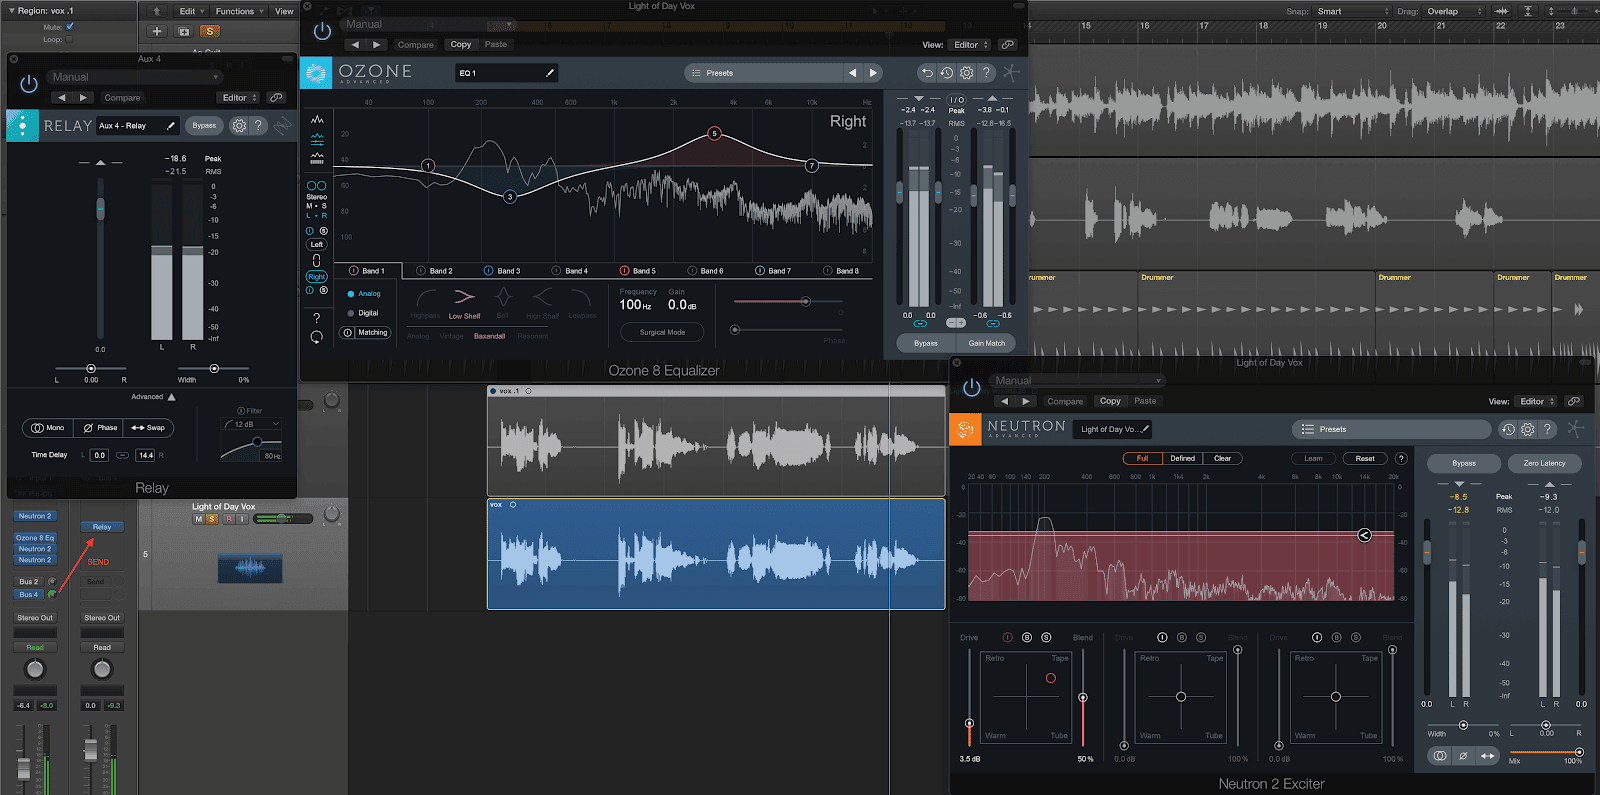Toggle power button of Relay plugin window
Viewport: 1600px width, 795px height.
(x=28, y=84)
